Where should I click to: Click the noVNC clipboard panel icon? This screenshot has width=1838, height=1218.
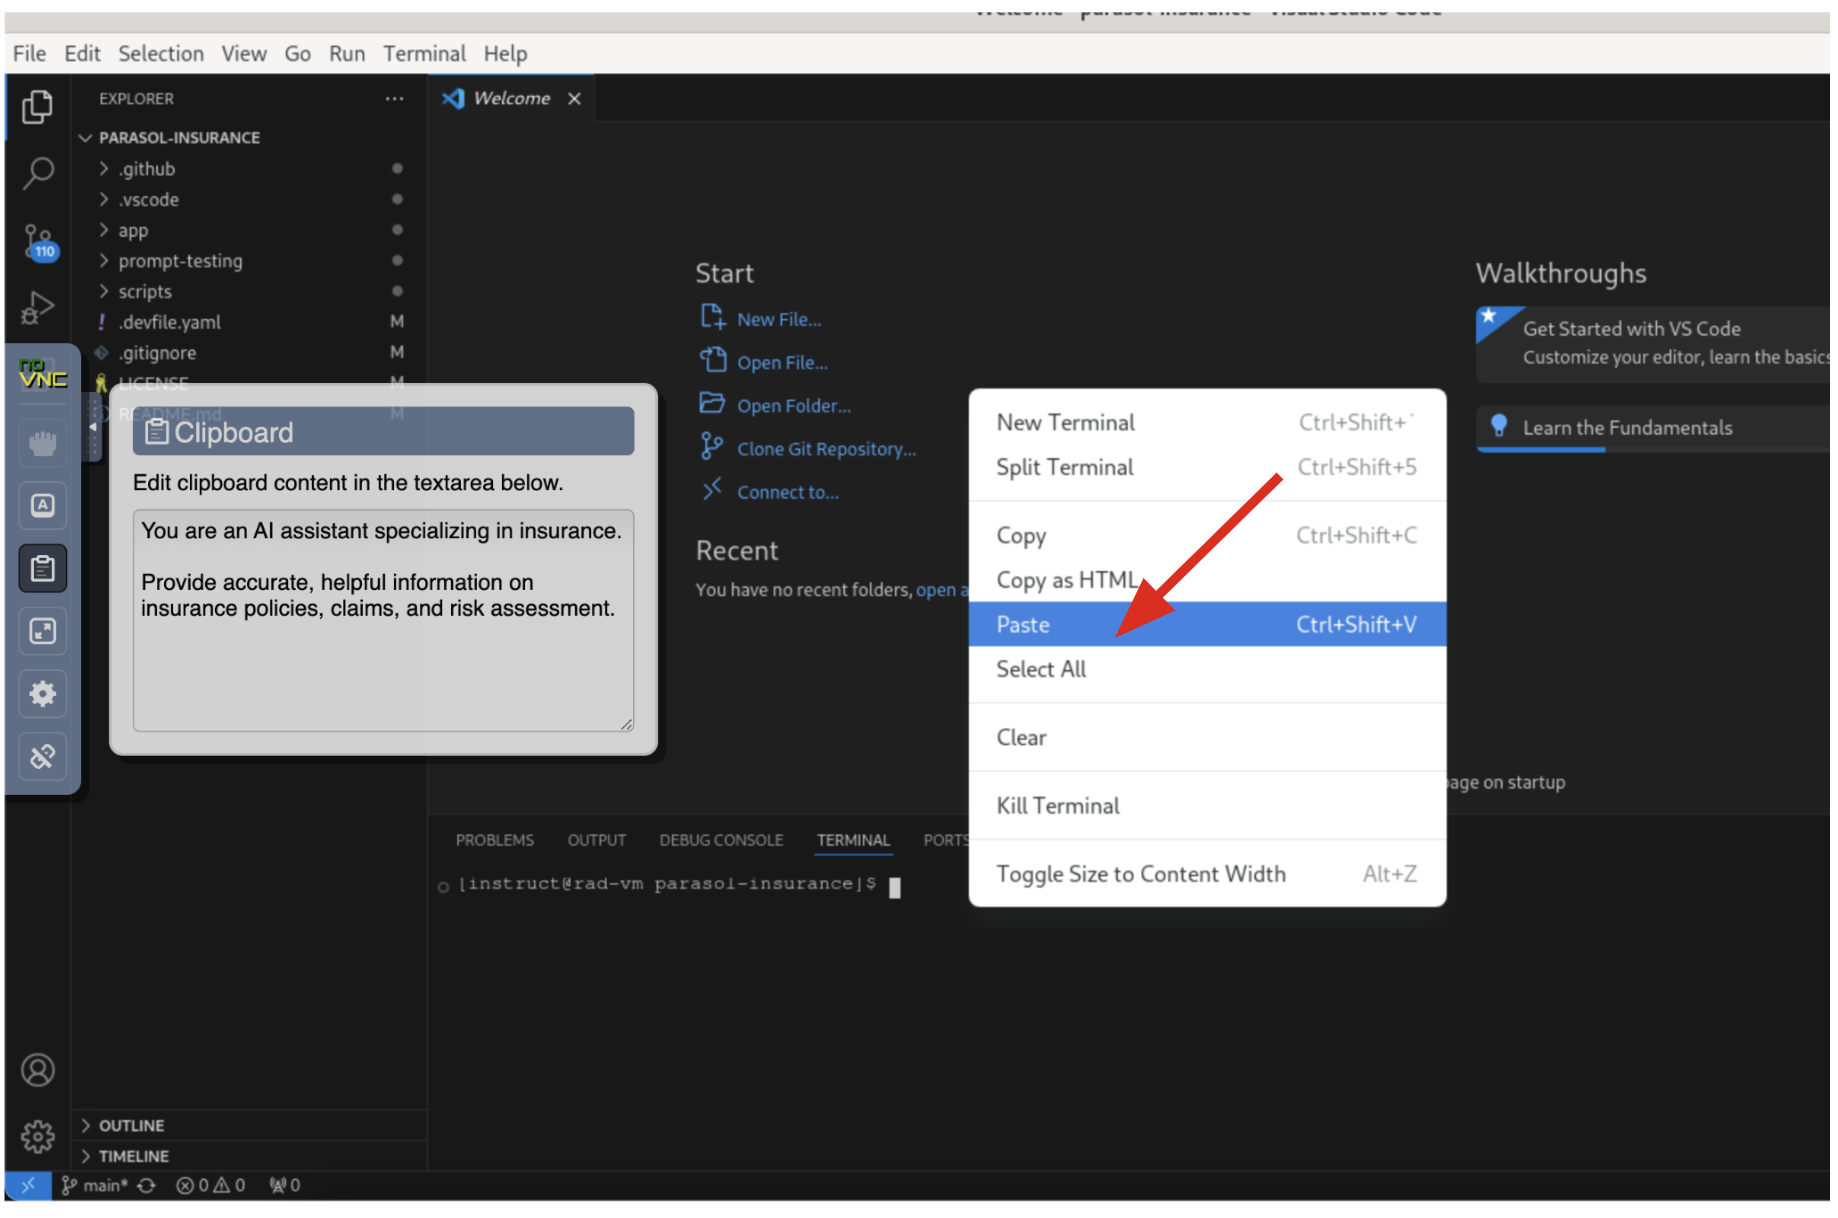tap(43, 569)
